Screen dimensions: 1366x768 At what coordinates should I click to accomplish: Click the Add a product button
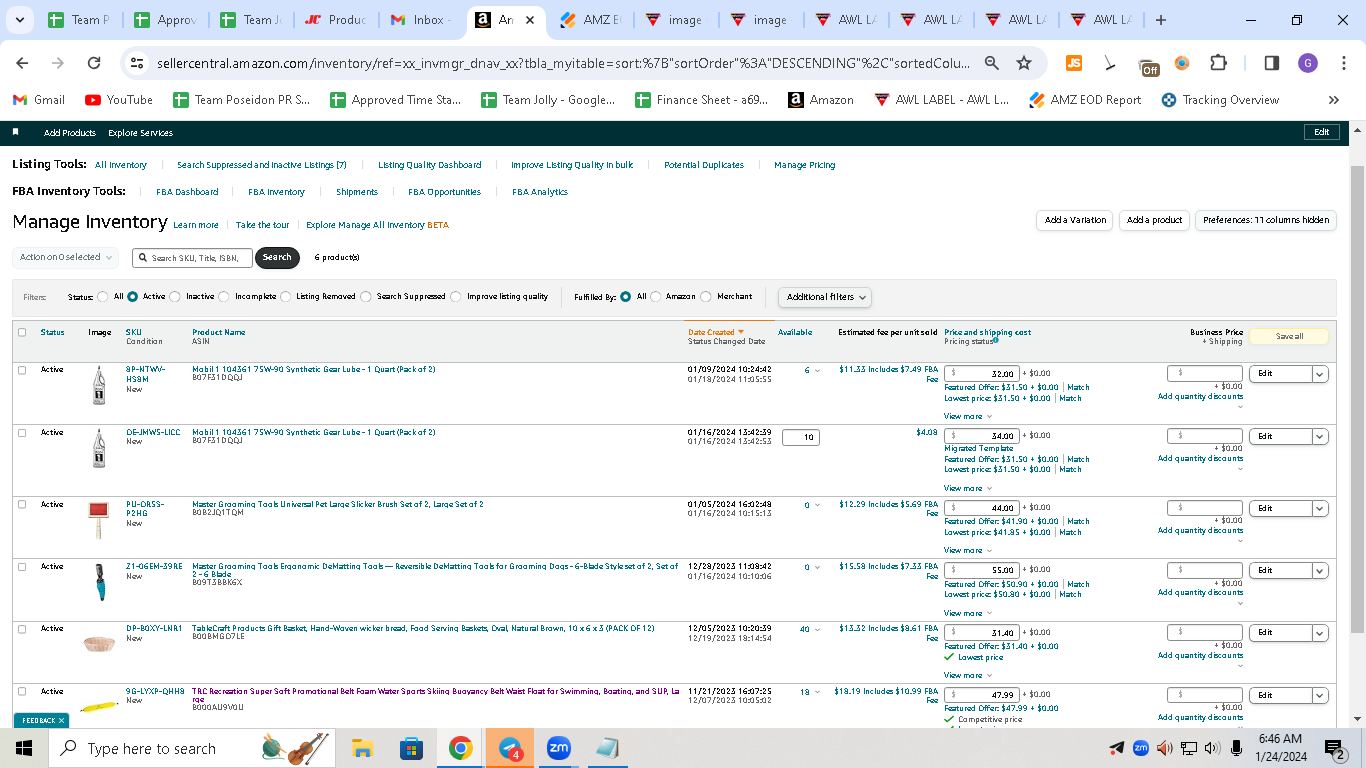pos(1155,220)
